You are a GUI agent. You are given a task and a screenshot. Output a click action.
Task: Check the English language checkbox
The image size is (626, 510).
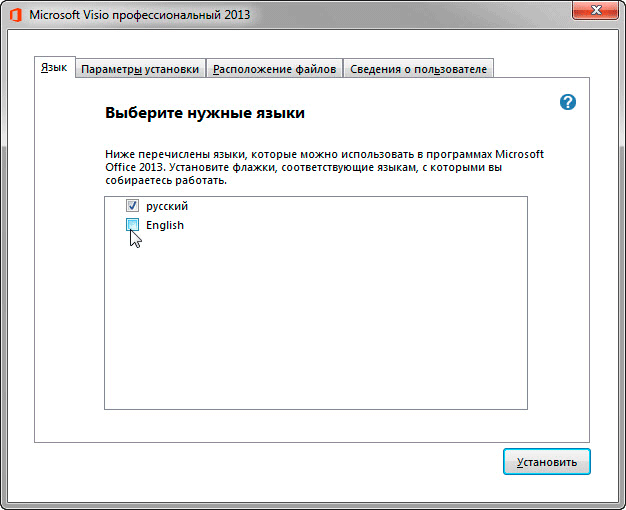click(133, 225)
